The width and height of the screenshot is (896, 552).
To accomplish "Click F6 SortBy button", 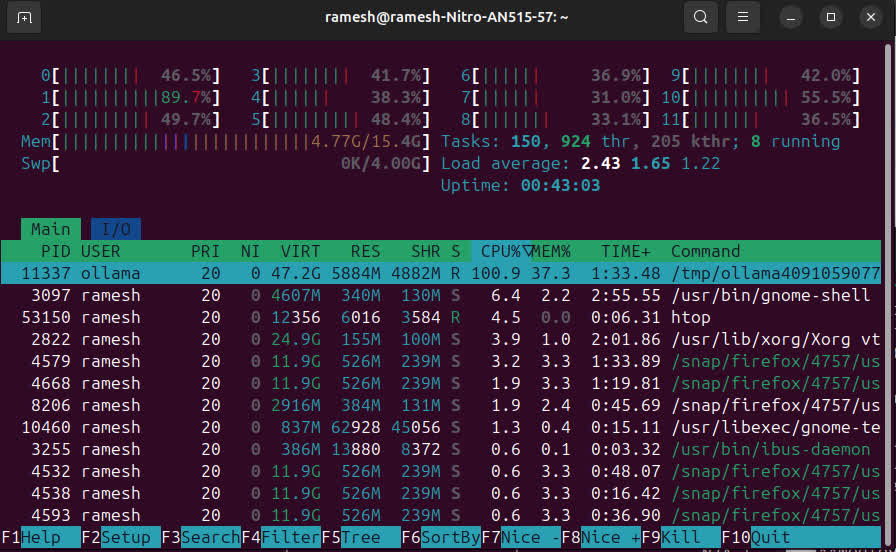I will point(441,538).
